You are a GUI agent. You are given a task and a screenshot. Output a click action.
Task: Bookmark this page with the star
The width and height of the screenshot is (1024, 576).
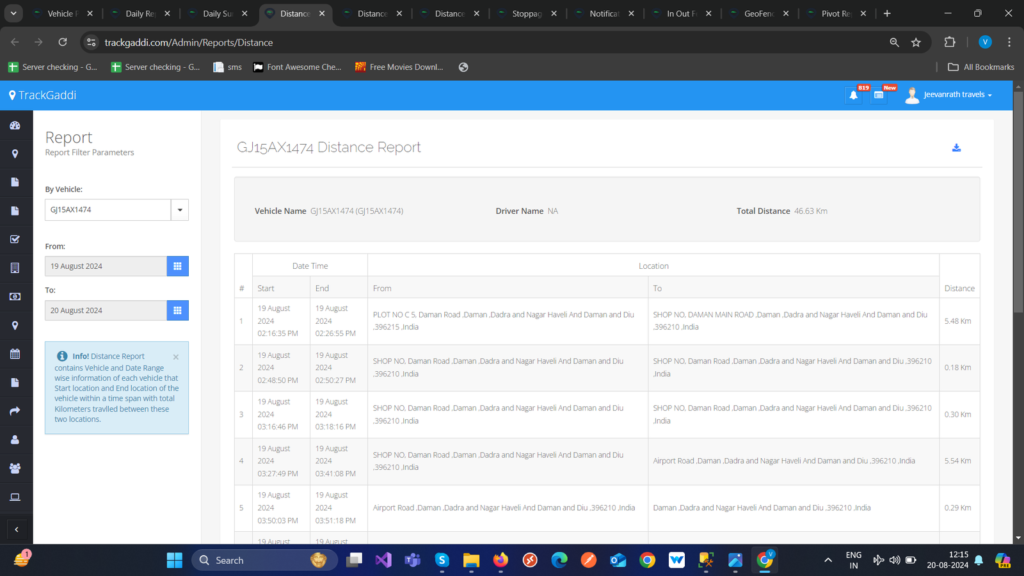(x=916, y=42)
